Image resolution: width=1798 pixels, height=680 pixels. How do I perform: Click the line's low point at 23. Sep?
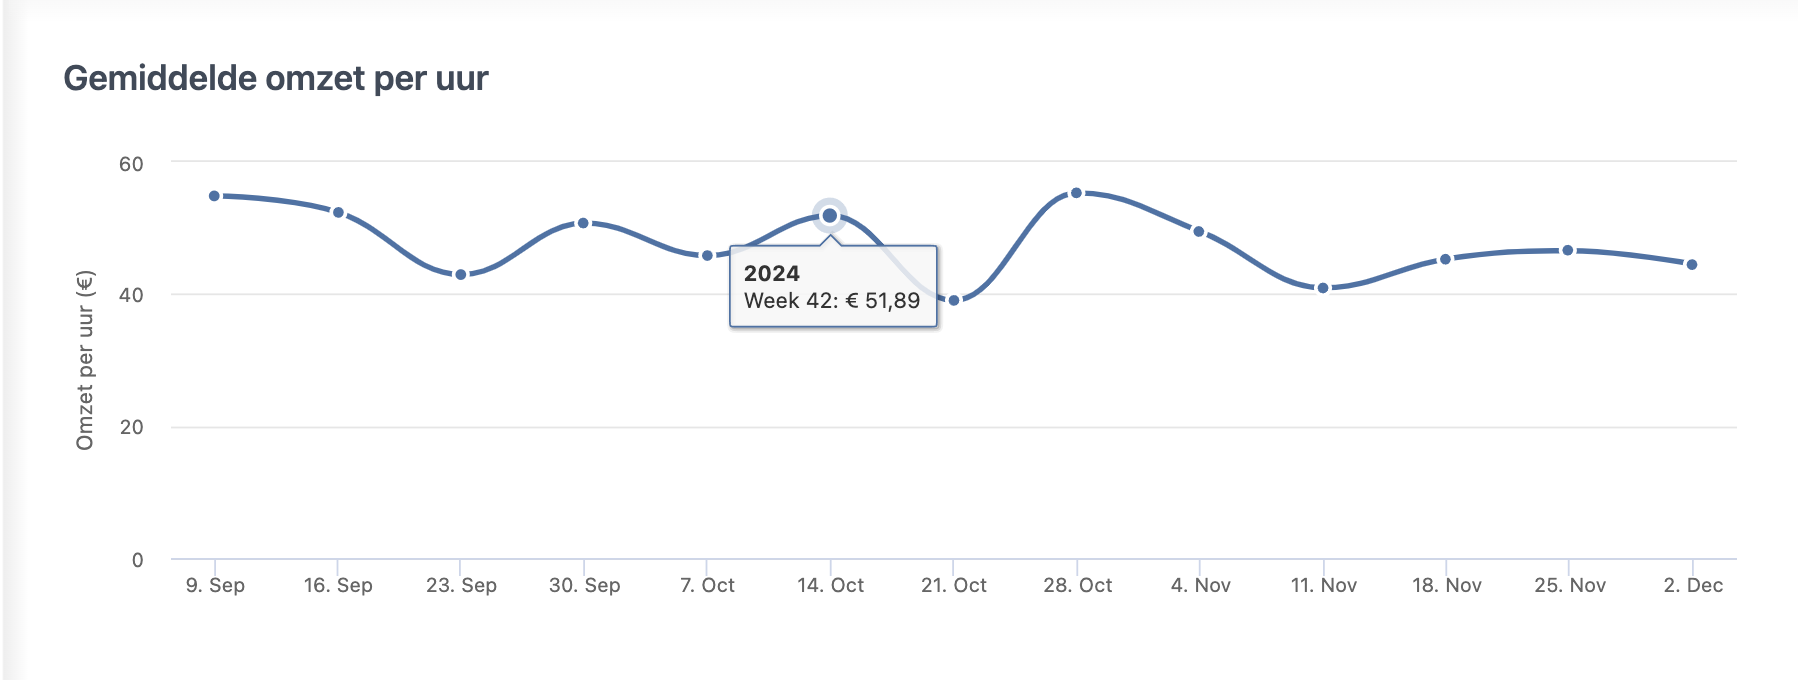tap(461, 274)
